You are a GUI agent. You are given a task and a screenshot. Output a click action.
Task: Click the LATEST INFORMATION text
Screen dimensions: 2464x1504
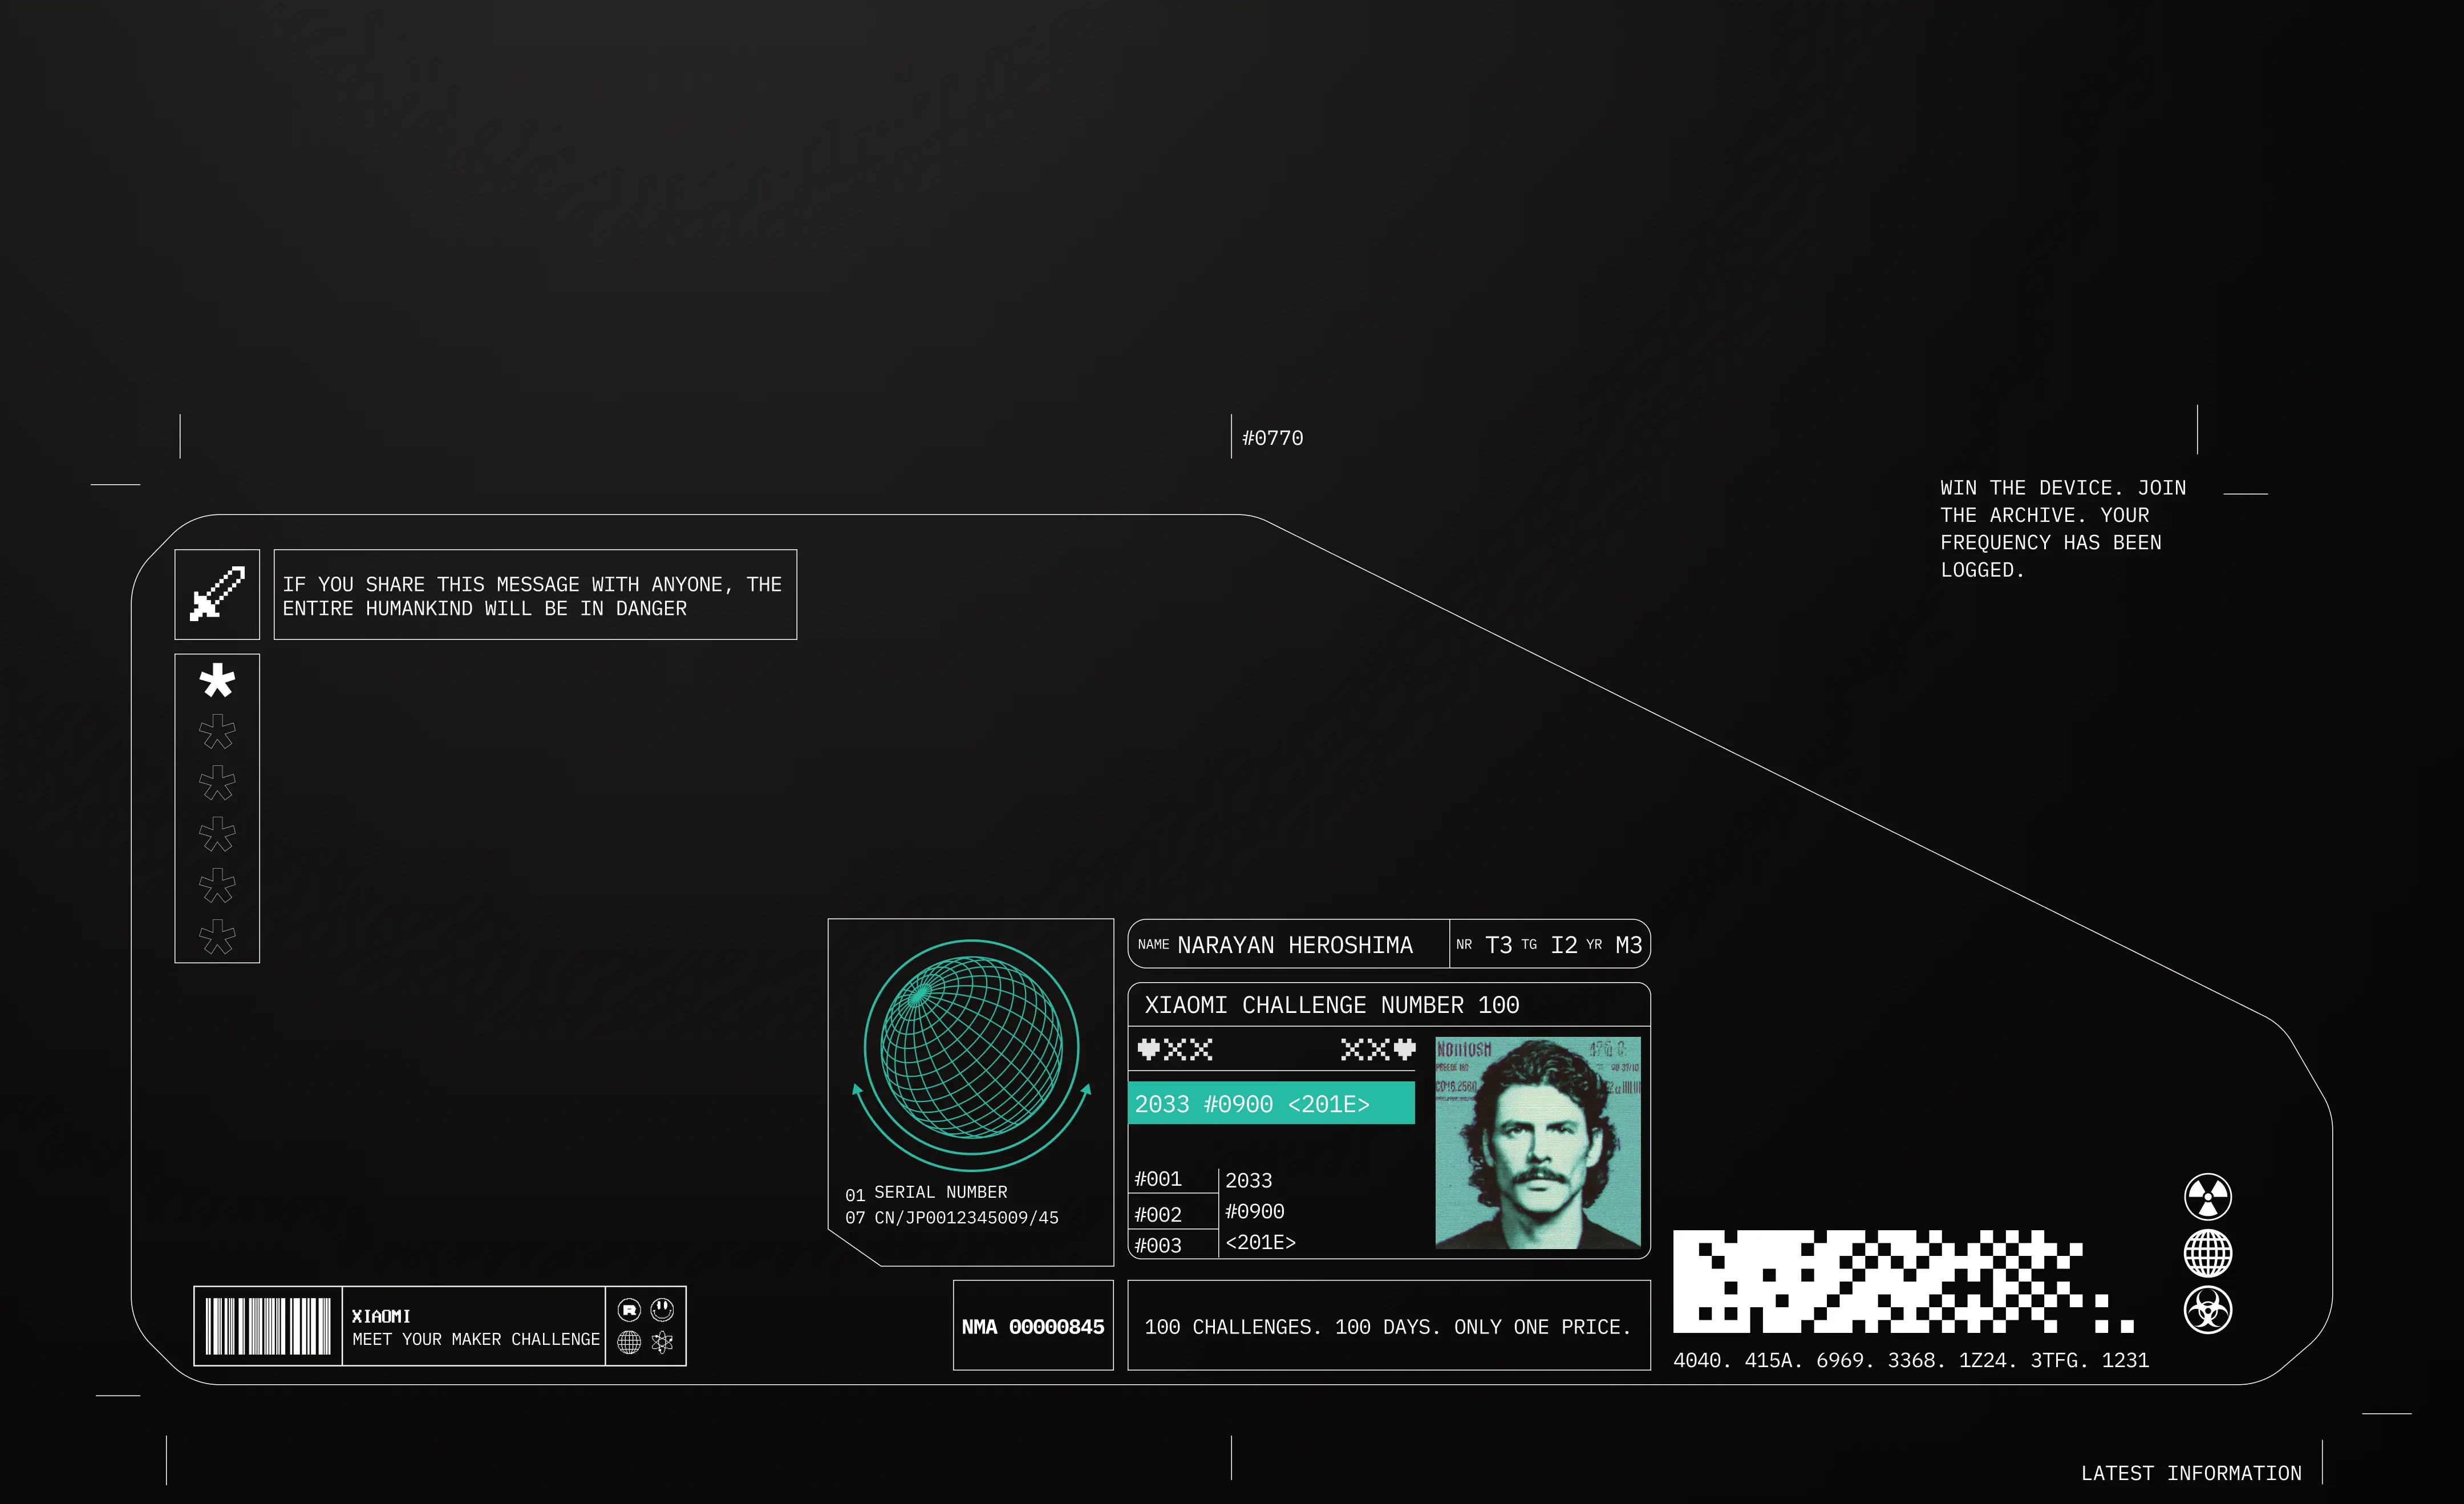2191,1473
